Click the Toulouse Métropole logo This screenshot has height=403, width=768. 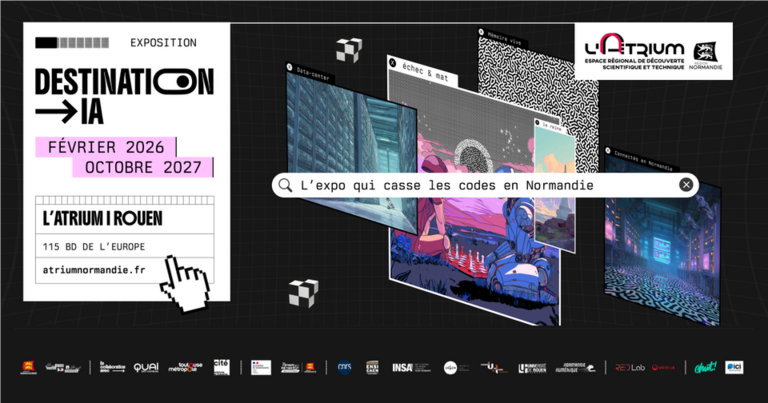pyautogui.click(x=186, y=367)
